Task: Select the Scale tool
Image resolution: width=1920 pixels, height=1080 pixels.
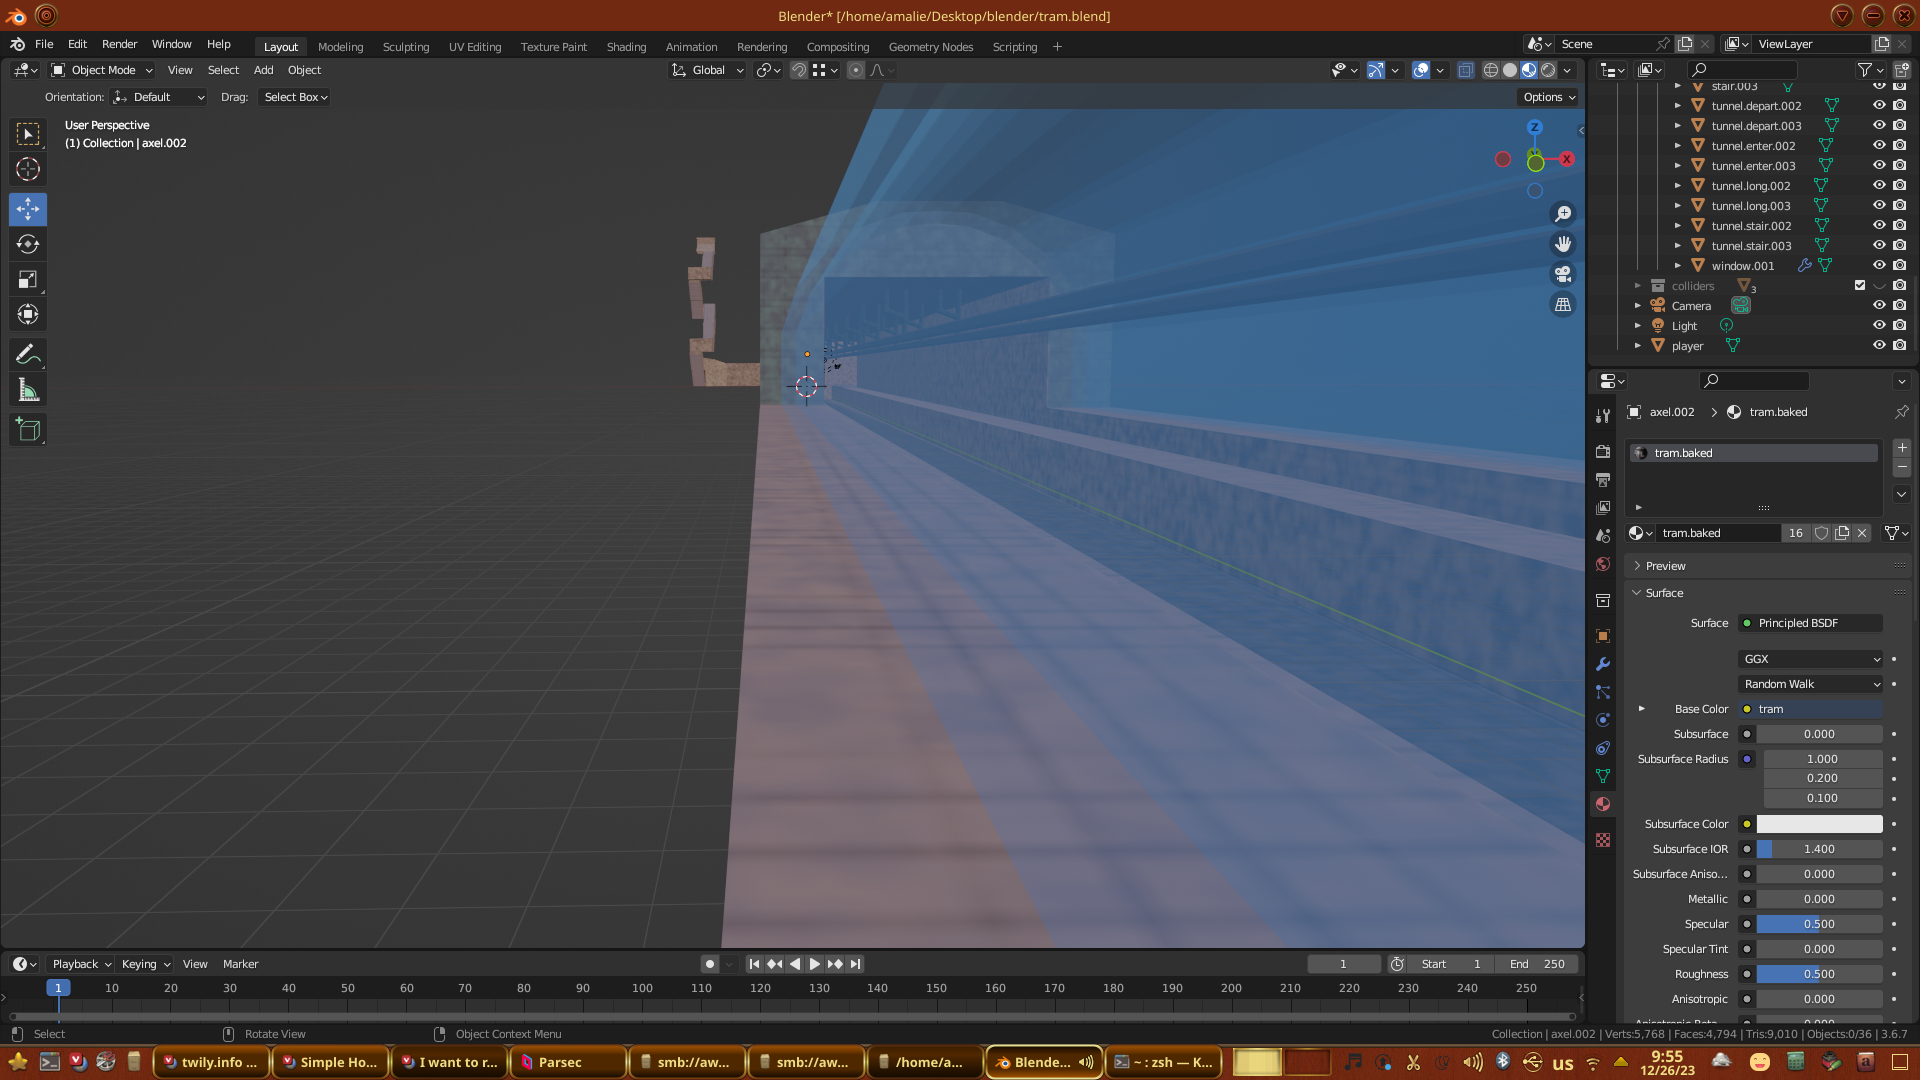Action: 28,280
